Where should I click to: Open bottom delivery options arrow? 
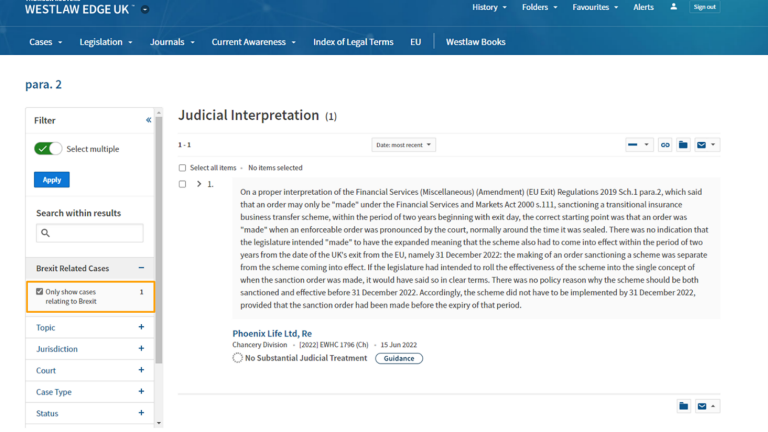pos(713,406)
